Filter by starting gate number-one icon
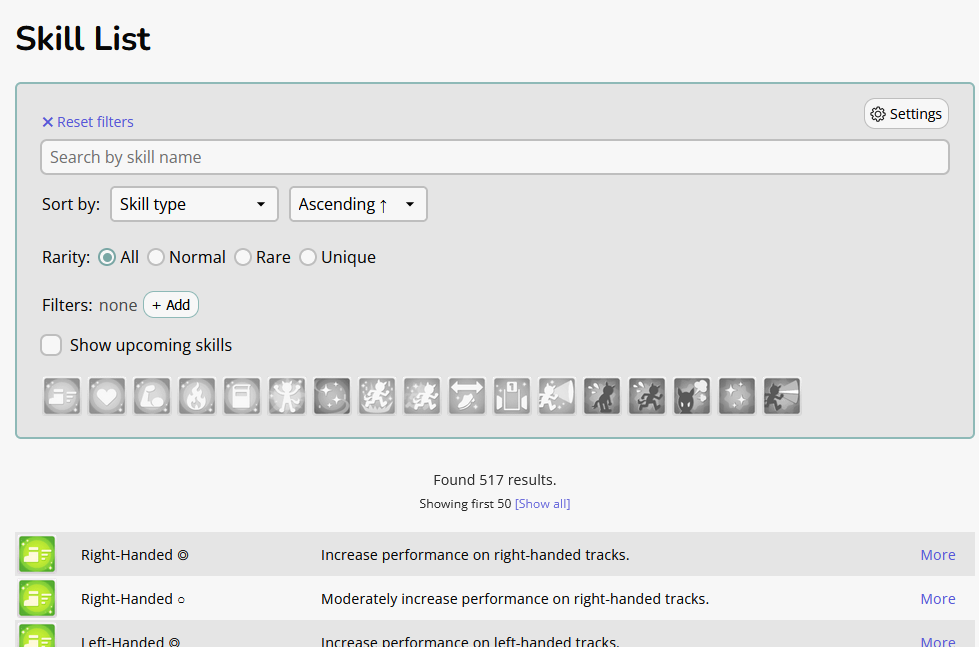Viewport: 979px width, 647px height. 511,396
